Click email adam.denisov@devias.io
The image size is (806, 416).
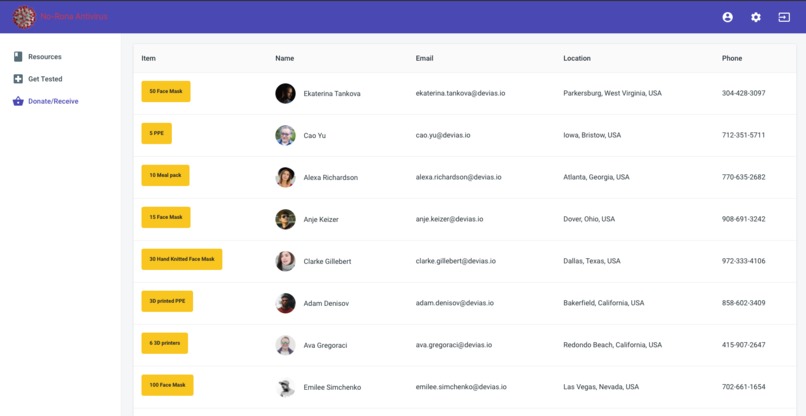click(x=455, y=303)
